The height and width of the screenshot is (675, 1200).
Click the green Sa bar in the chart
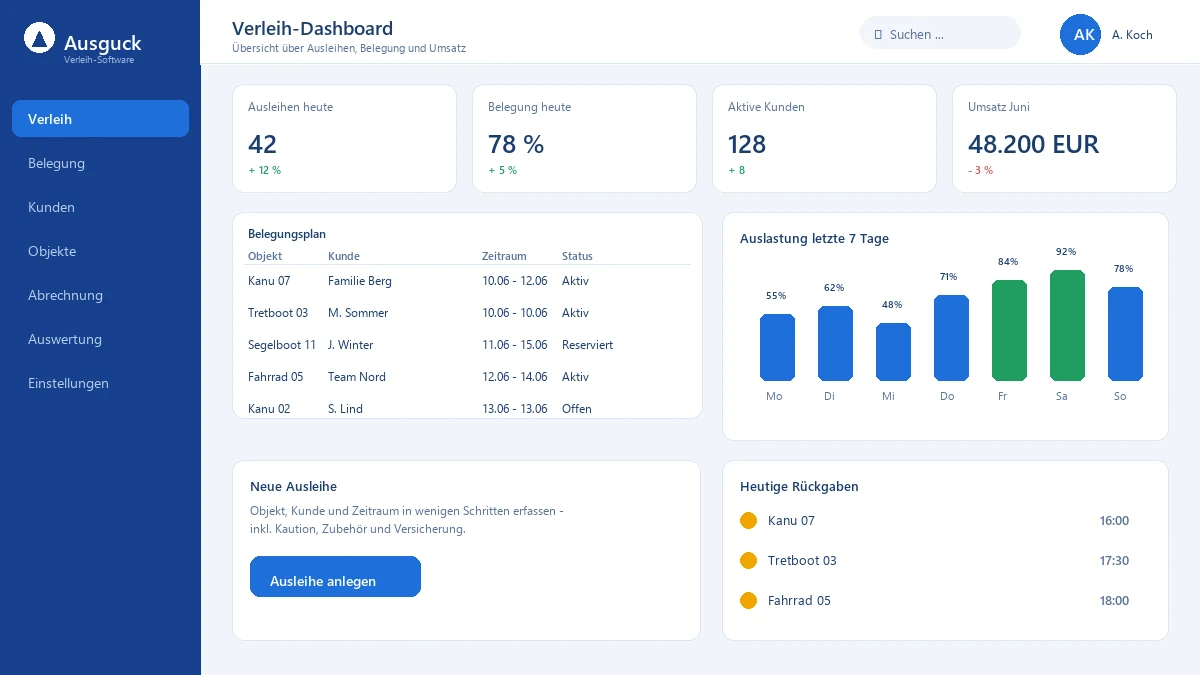pyautogui.click(x=1067, y=325)
